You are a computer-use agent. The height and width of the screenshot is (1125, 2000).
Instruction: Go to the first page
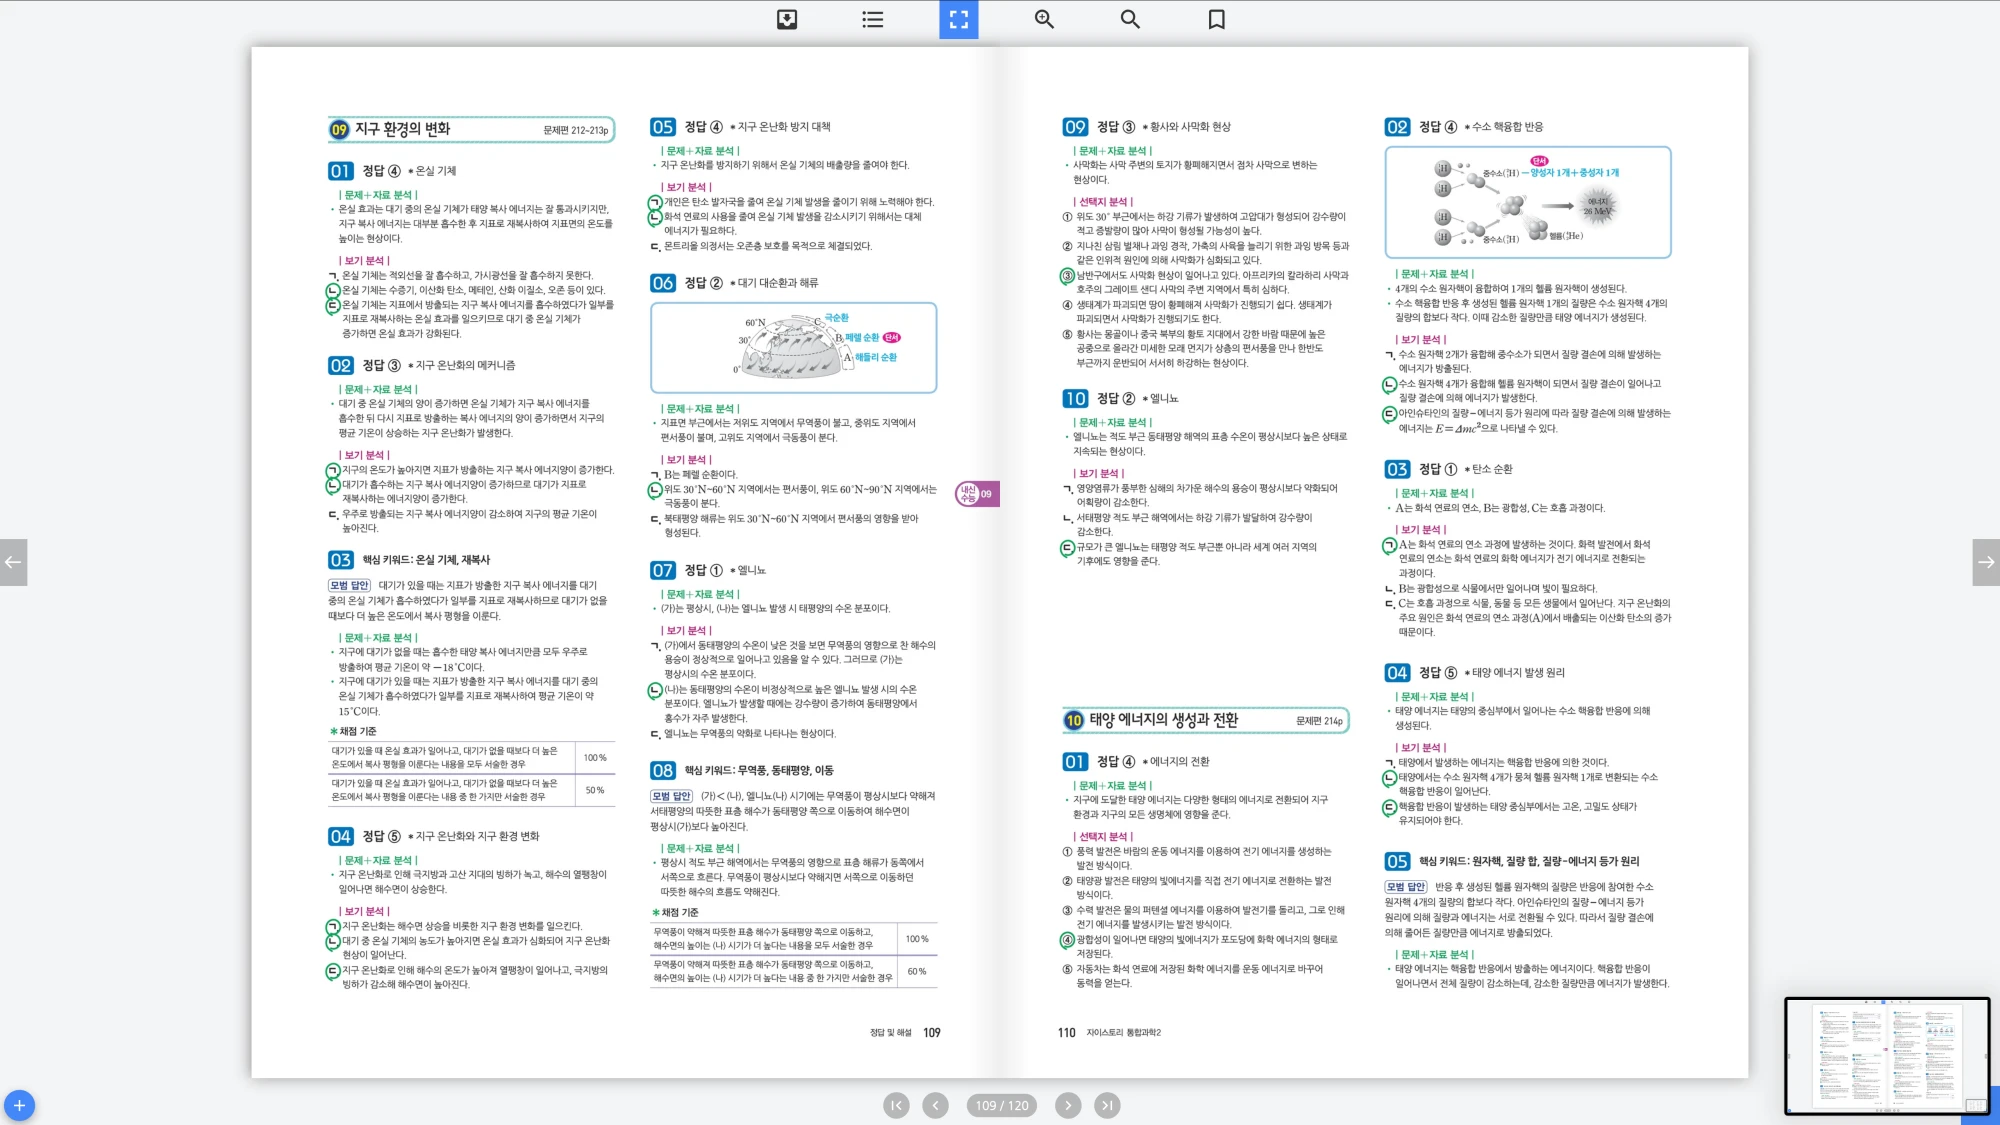coord(896,1105)
